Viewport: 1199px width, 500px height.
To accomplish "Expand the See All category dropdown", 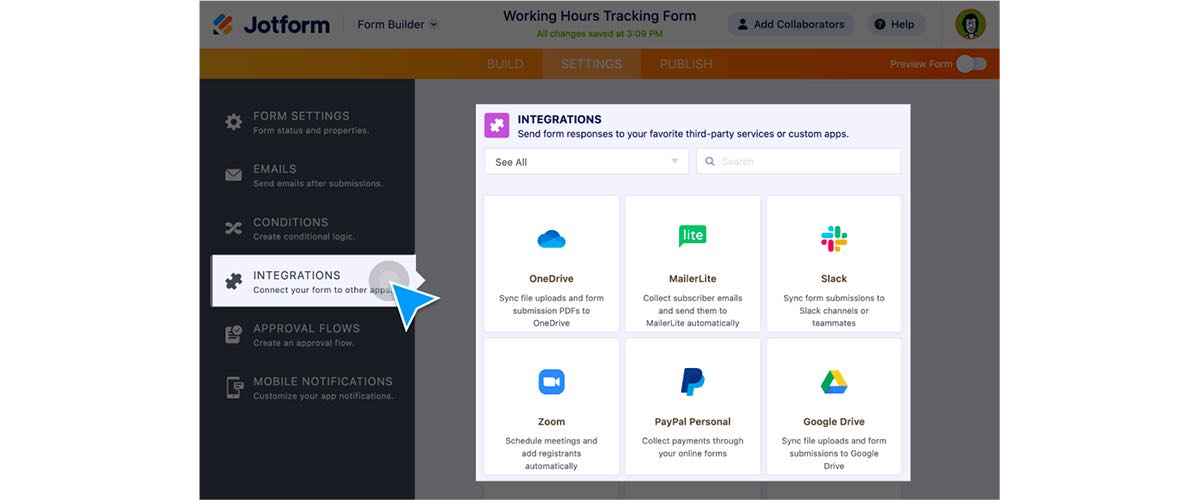I will (x=587, y=161).
